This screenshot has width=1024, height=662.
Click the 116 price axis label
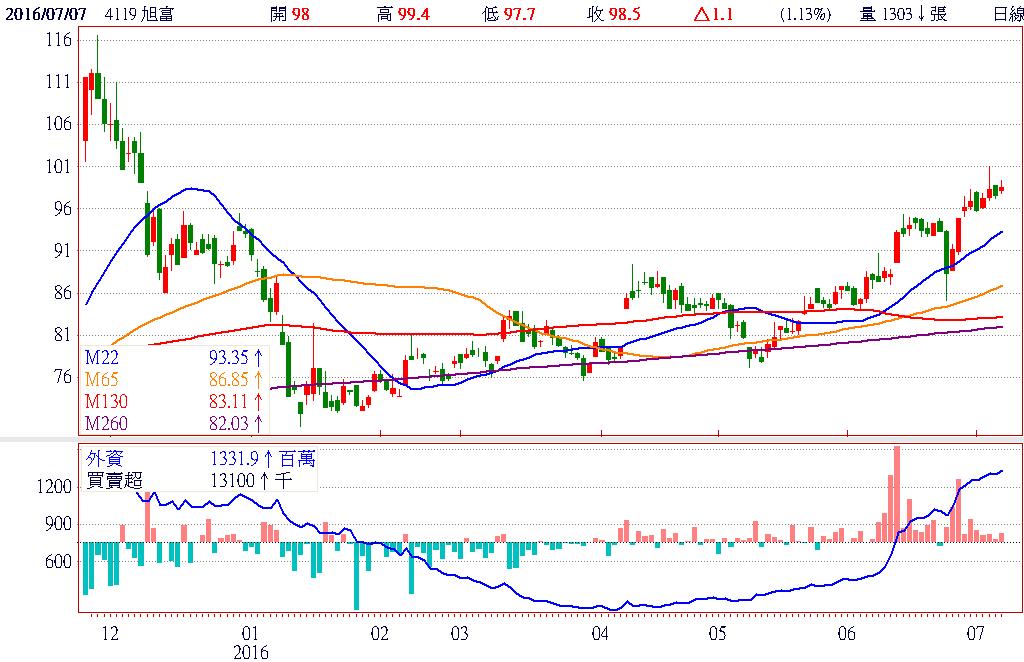pos(59,39)
